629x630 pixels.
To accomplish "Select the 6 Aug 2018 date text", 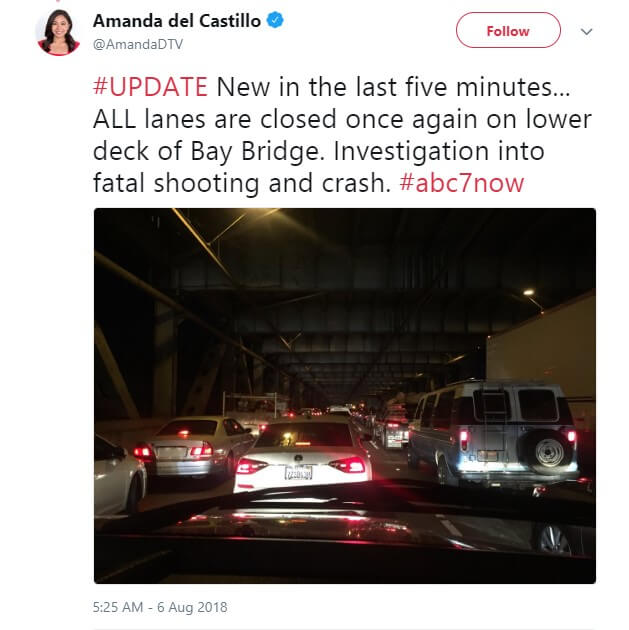I will pyautogui.click(x=192, y=607).
